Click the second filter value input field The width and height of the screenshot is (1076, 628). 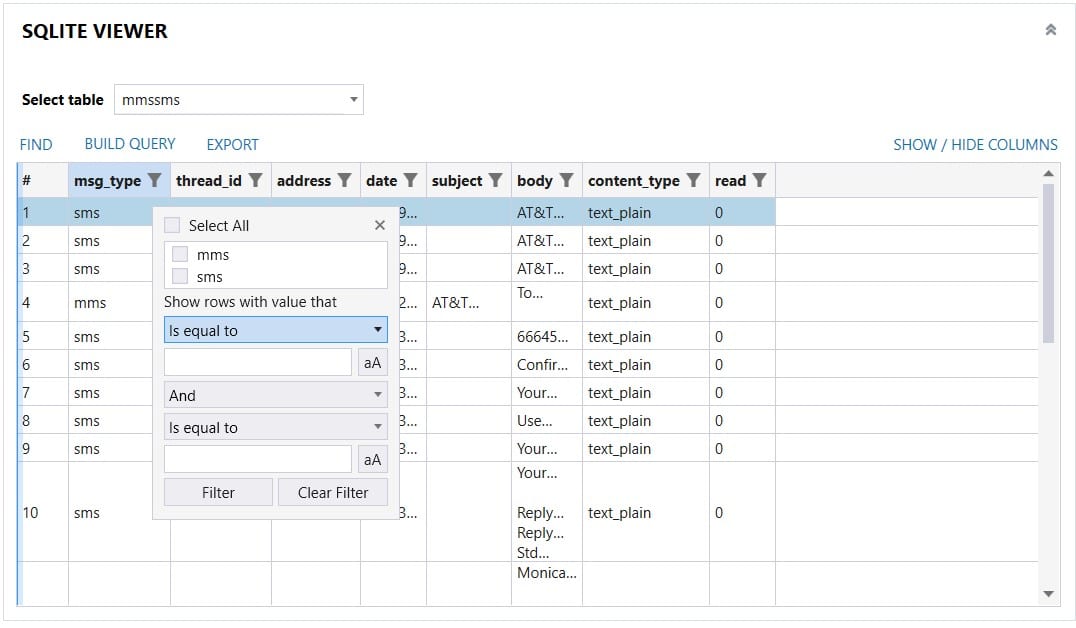(257, 458)
